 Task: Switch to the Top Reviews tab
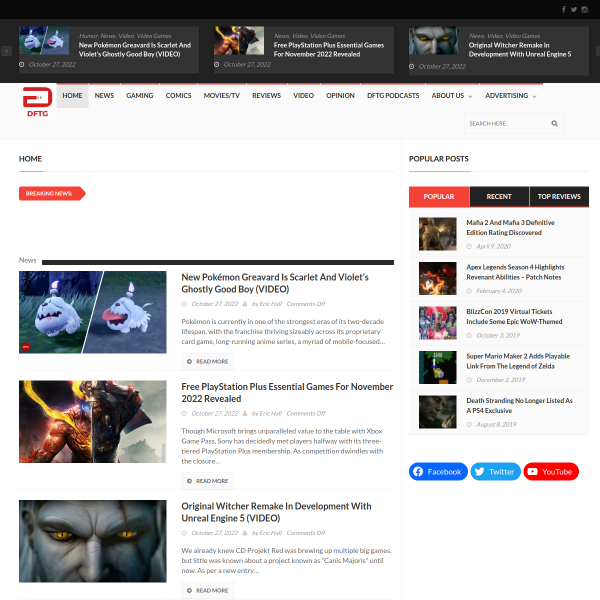click(559, 197)
